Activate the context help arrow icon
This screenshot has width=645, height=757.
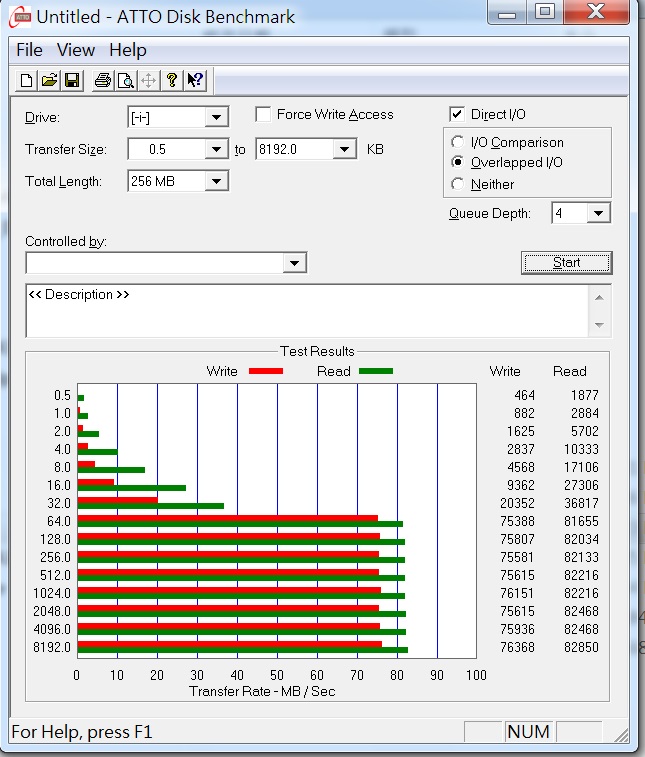[195, 80]
